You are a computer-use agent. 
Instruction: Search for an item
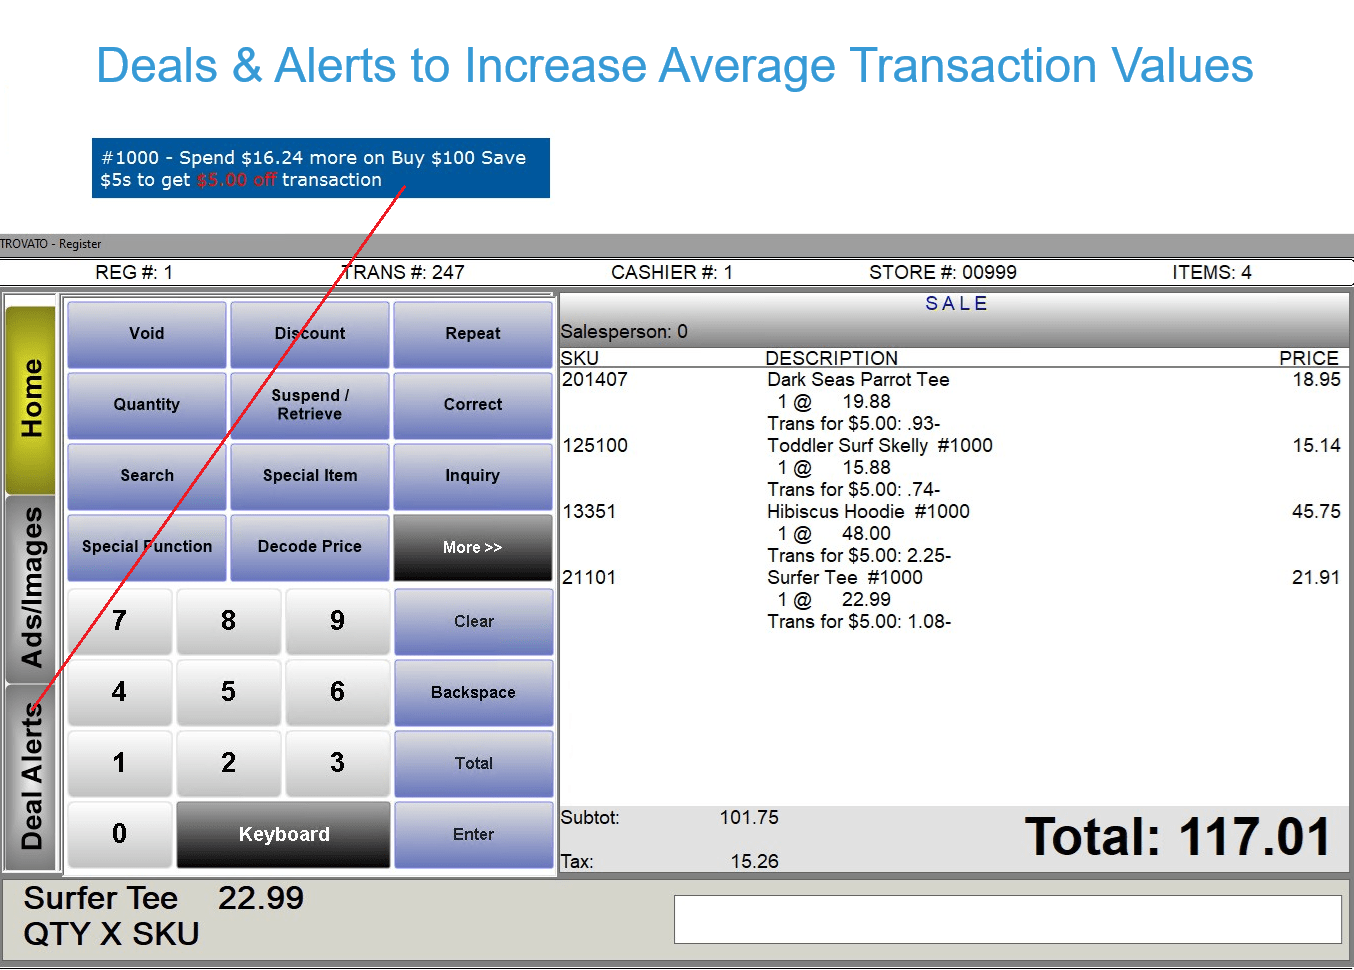coord(146,475)
